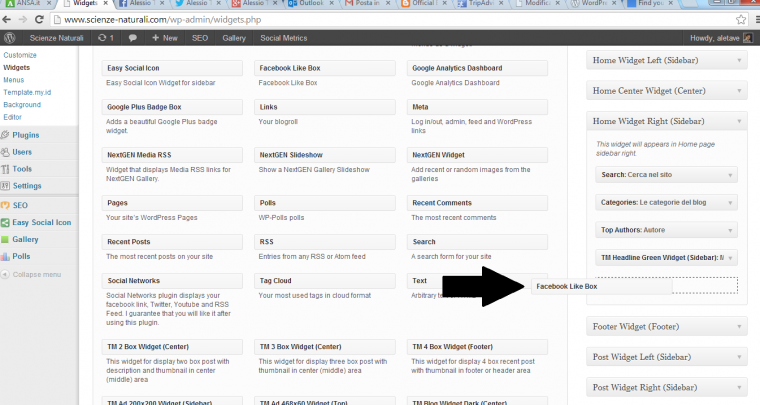Select Google Plus Badge Box widget
The image size is (760, 405).
[x=172, y=107]
